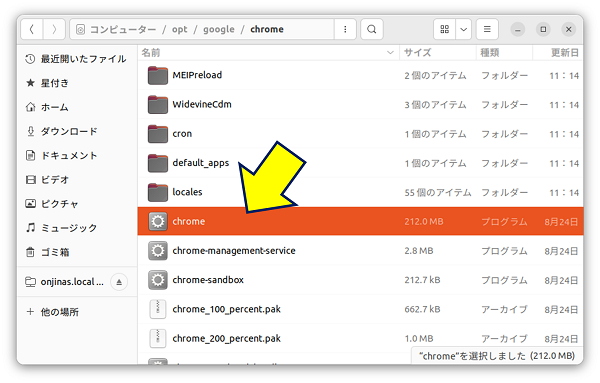This screenshot has height=383, width=600.
Task: Open 他の場所 in the sidebar
Action: (77, 312)
